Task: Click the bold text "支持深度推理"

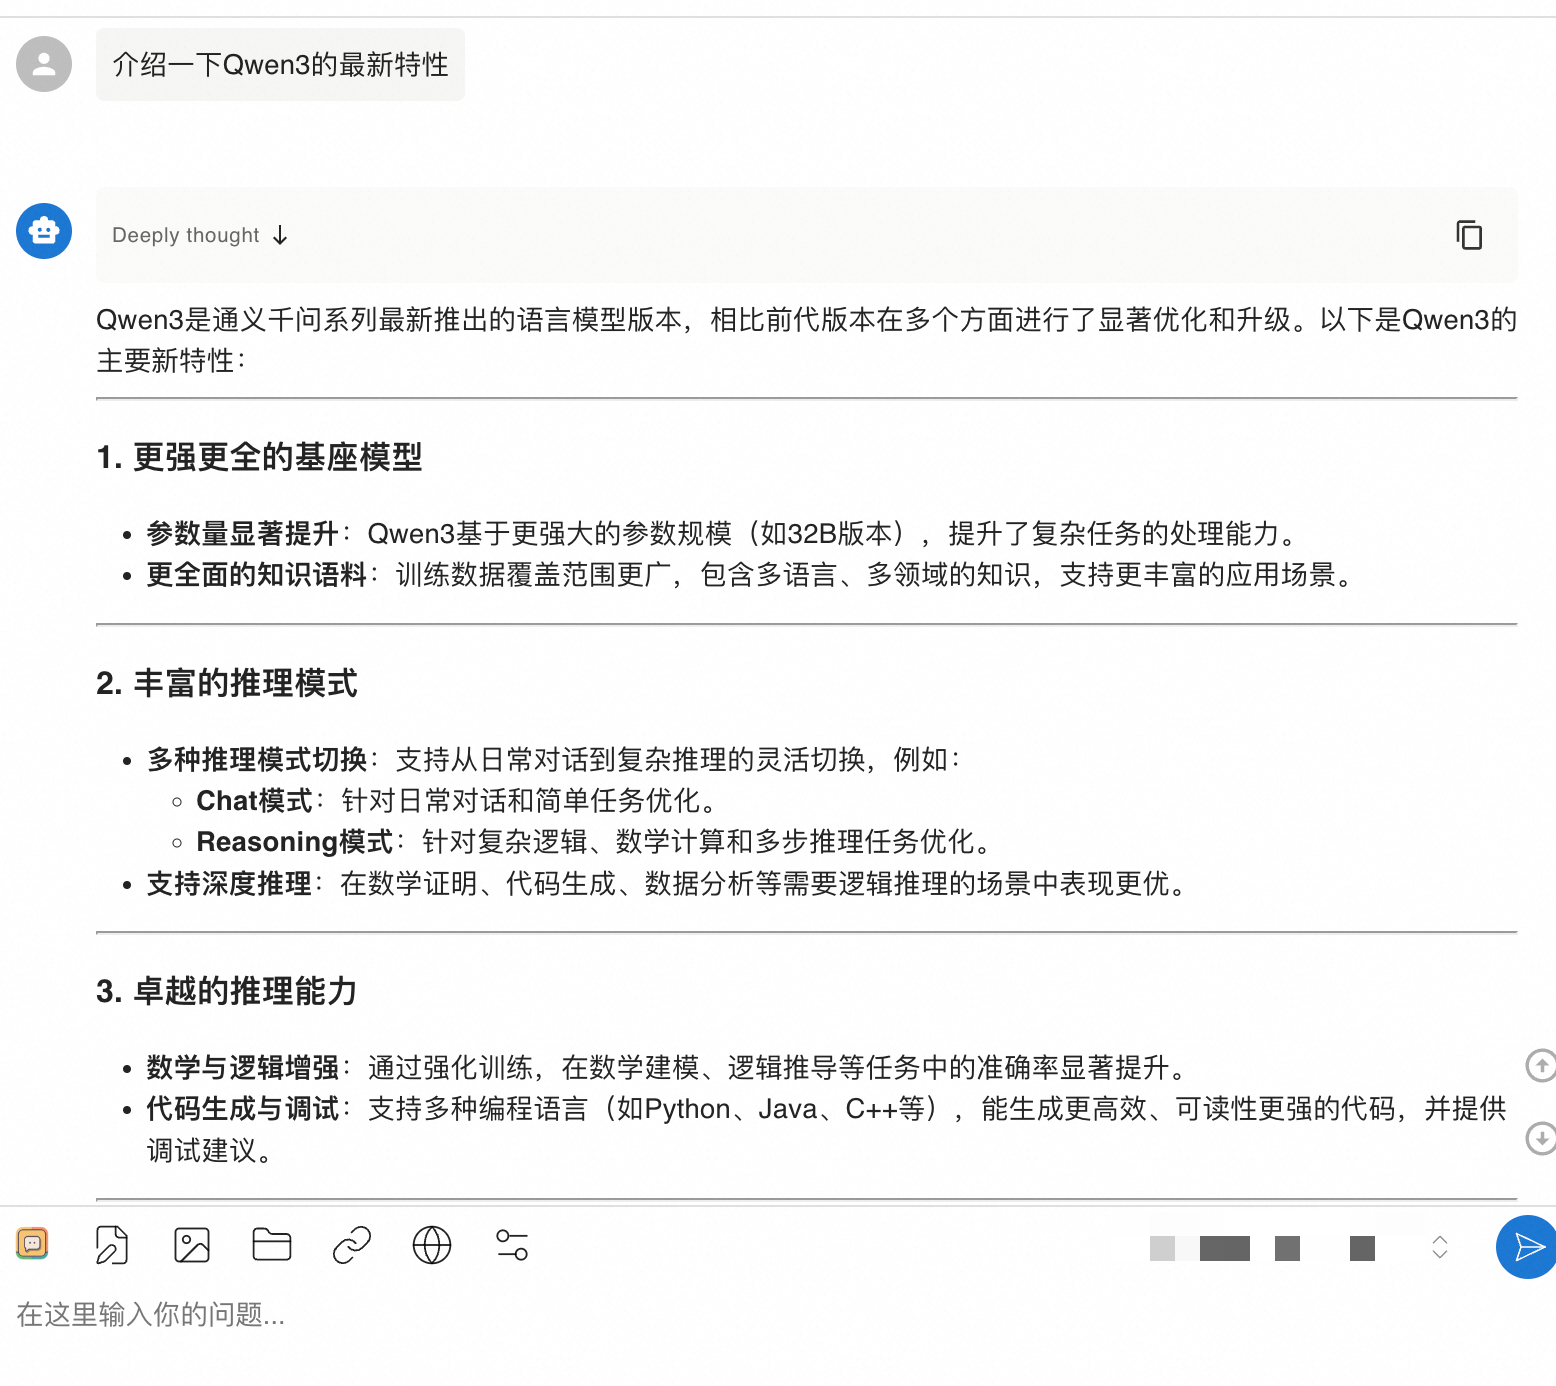Action: 229,884
